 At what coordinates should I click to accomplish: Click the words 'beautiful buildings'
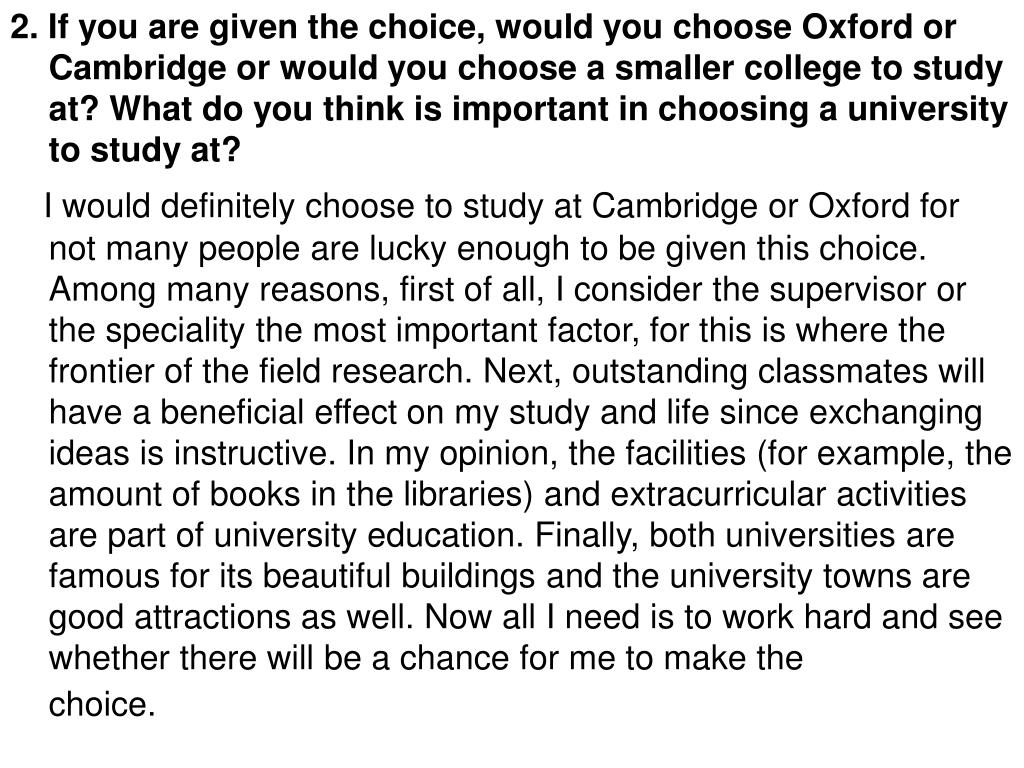400,577
